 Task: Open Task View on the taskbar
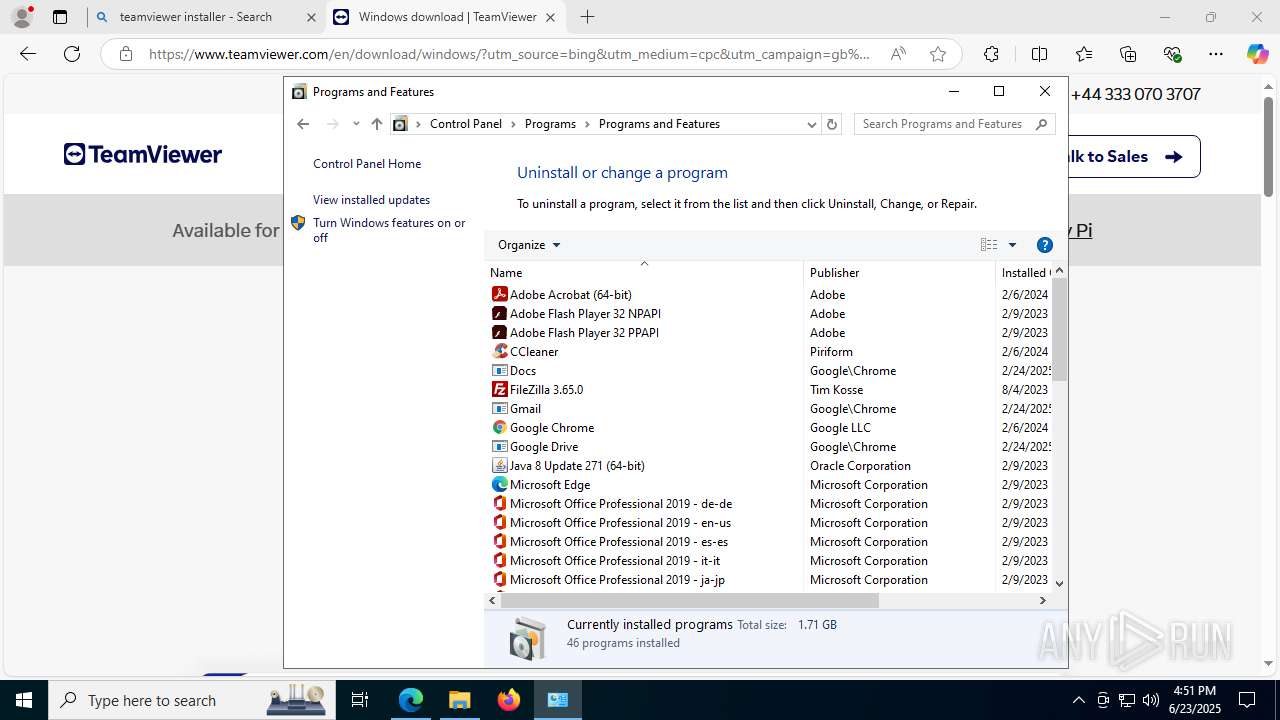click(x=360, y=700)
